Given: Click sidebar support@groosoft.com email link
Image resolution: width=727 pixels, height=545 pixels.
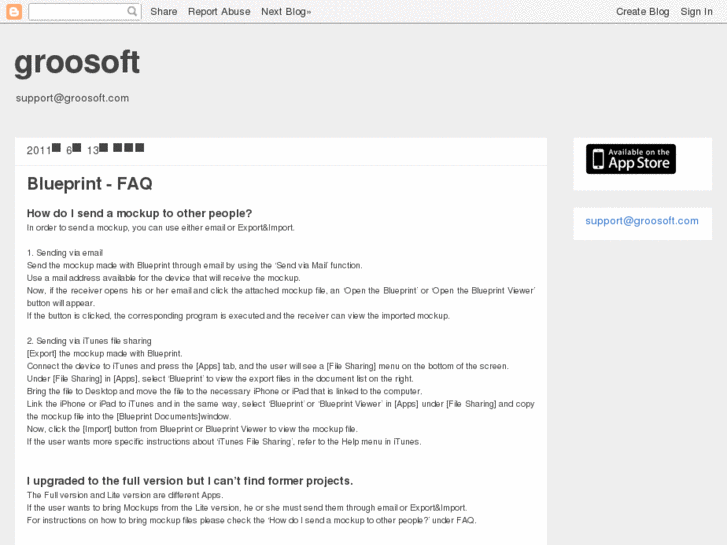Looking at the screenshot, I should 642,221.
